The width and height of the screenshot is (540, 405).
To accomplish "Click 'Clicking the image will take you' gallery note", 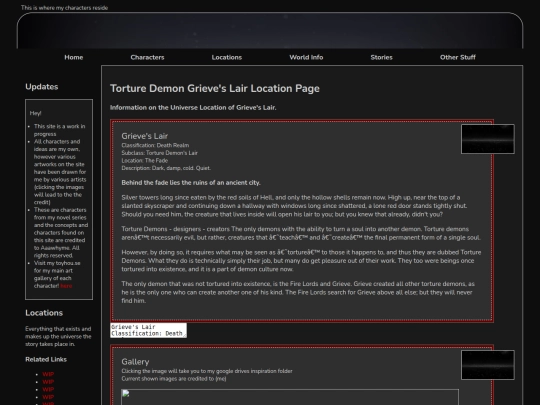I will click(207, 371).
